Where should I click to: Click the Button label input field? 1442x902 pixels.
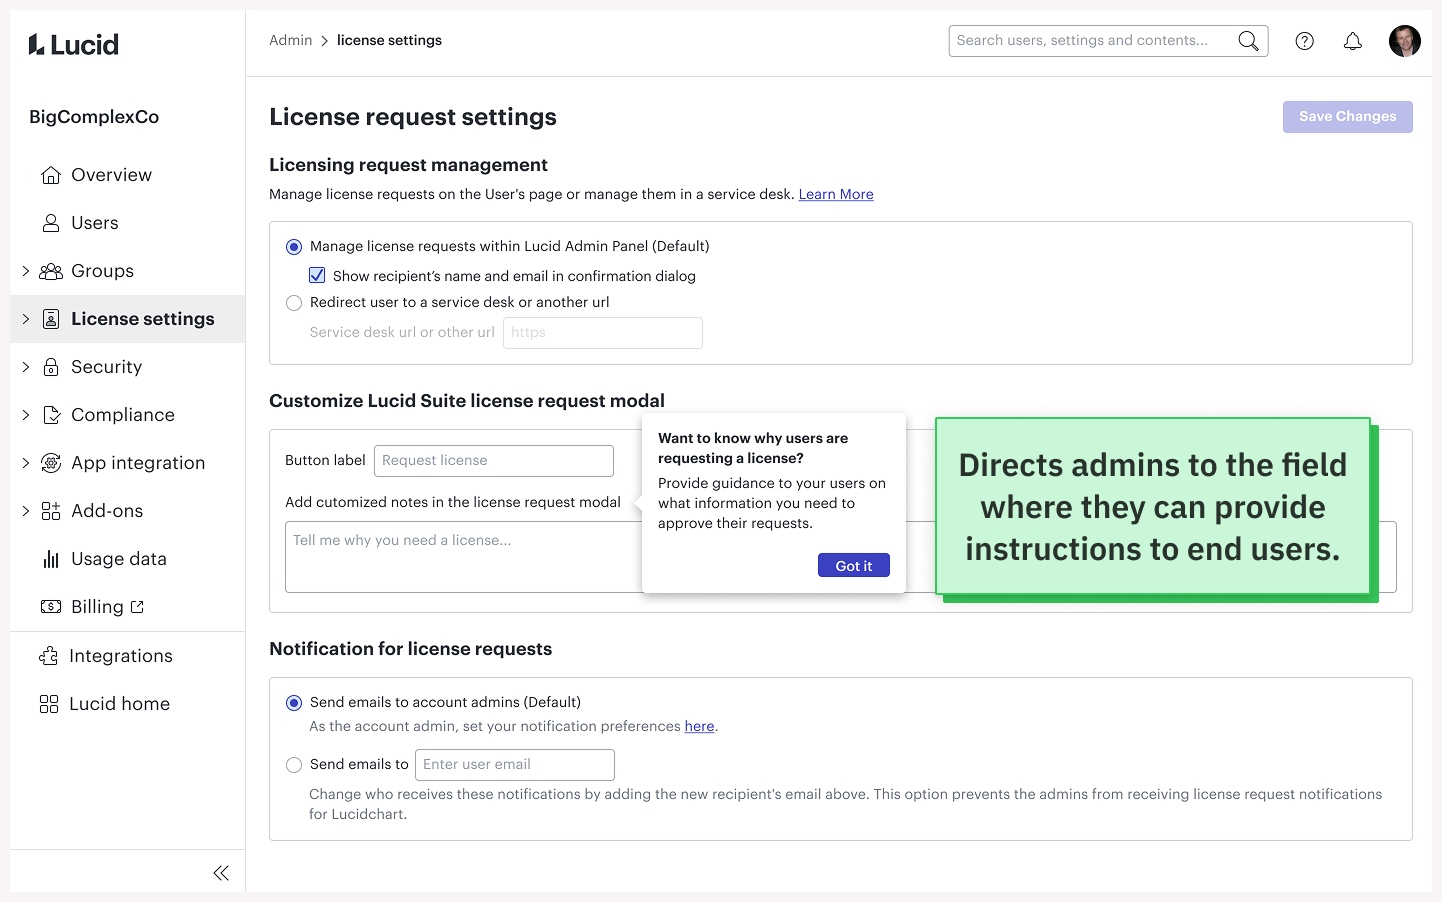[x=494, y=461]
